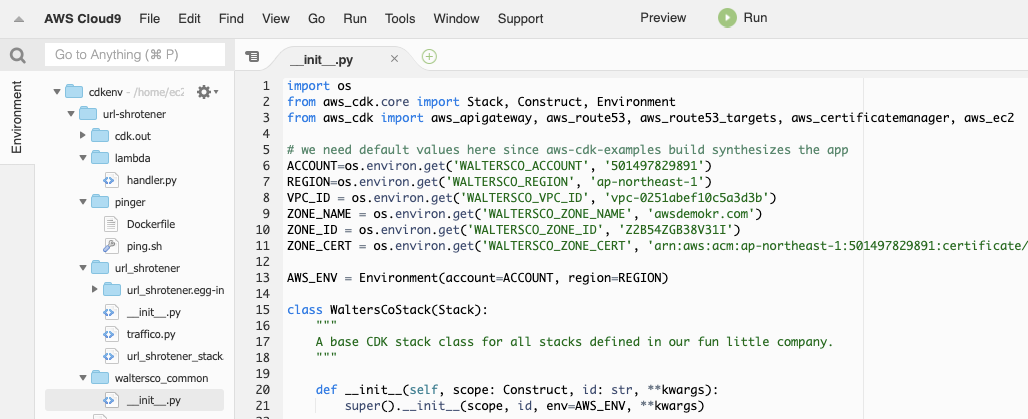Click the cdkenv root folder icon
Viewport: 1028px width, 419px height.
pyautogui.click(x=75, y=92)
